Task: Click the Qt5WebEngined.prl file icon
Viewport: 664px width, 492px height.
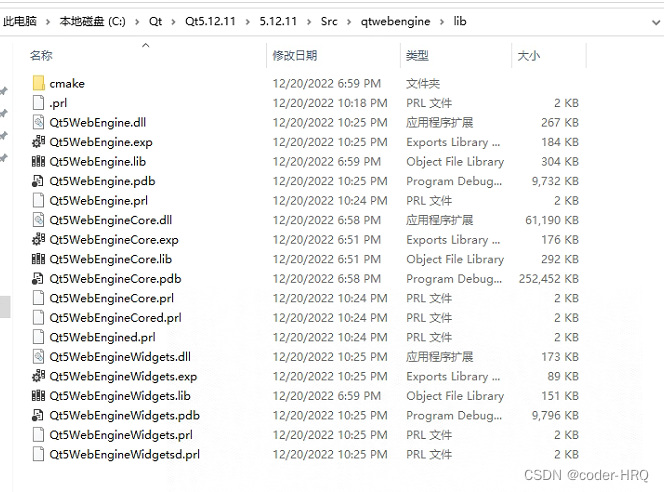Action: [x=39, y=337]
